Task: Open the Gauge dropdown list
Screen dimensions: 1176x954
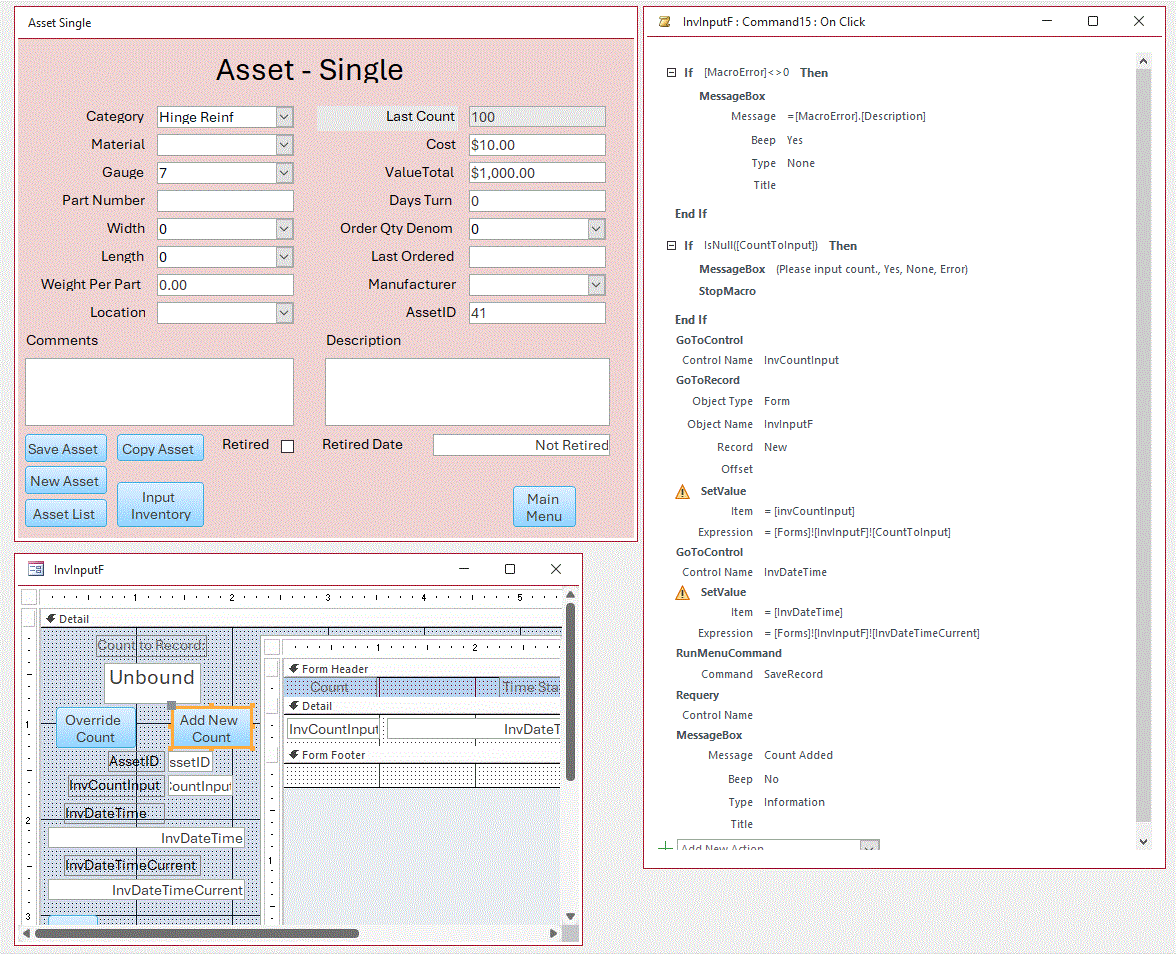Action: (x=284, y=173)
